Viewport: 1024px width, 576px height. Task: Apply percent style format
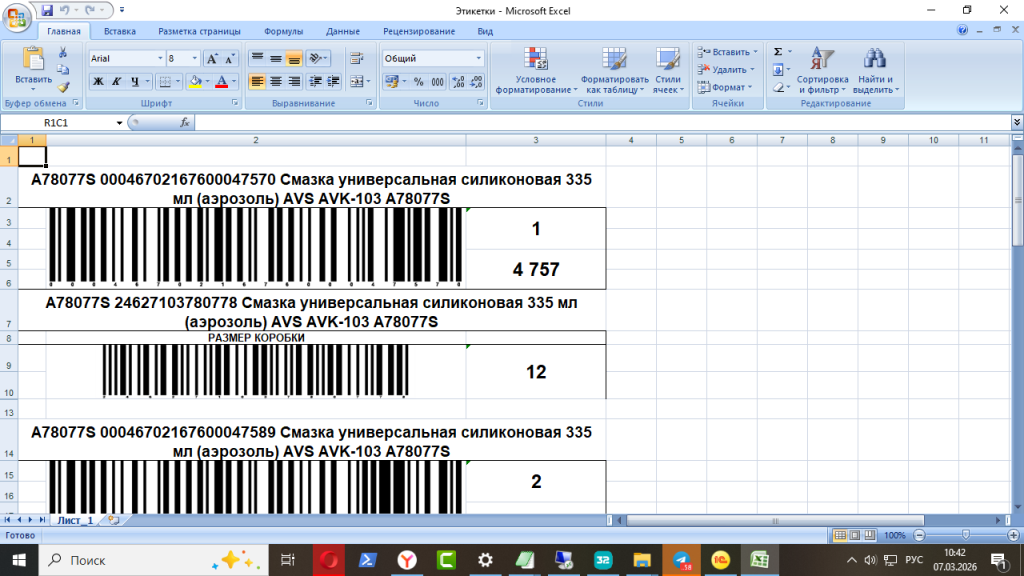419,82
